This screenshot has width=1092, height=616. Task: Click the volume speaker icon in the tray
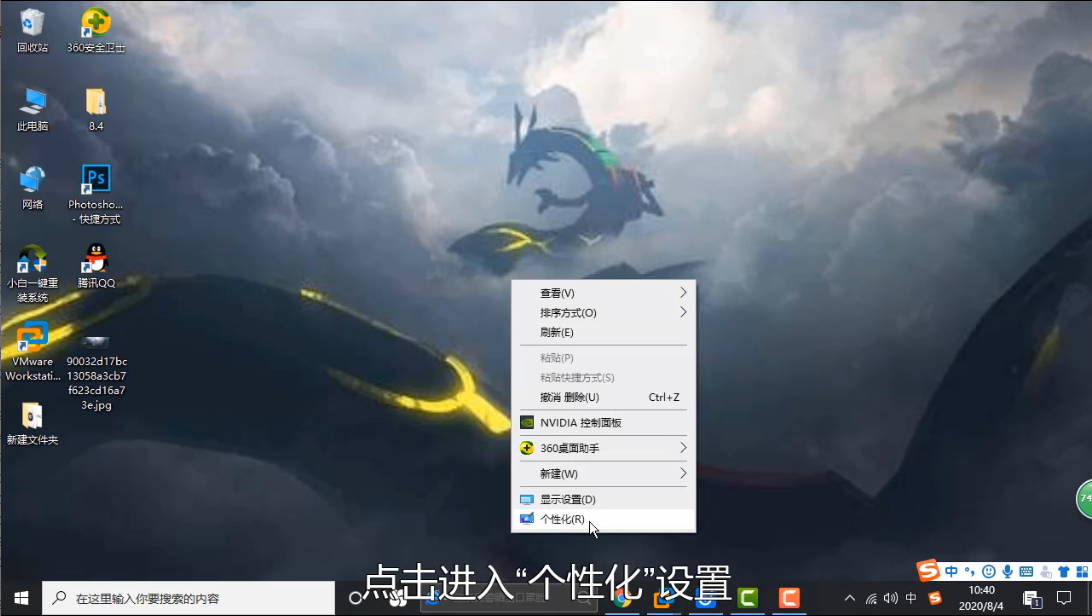click(889, 598)
